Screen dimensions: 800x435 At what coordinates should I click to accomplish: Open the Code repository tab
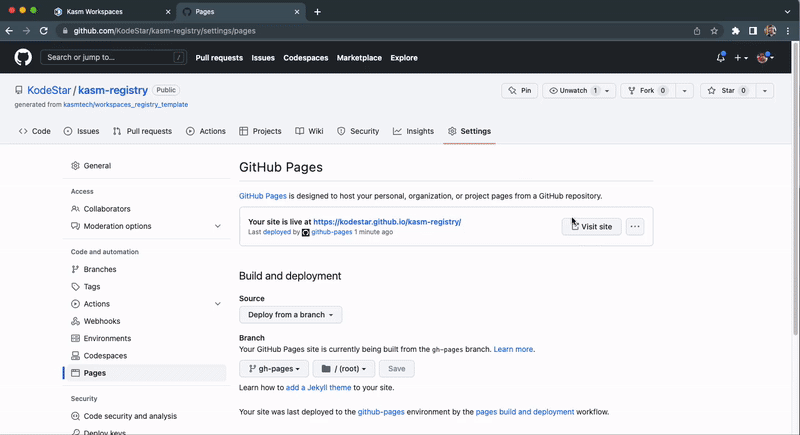point(35,131)
